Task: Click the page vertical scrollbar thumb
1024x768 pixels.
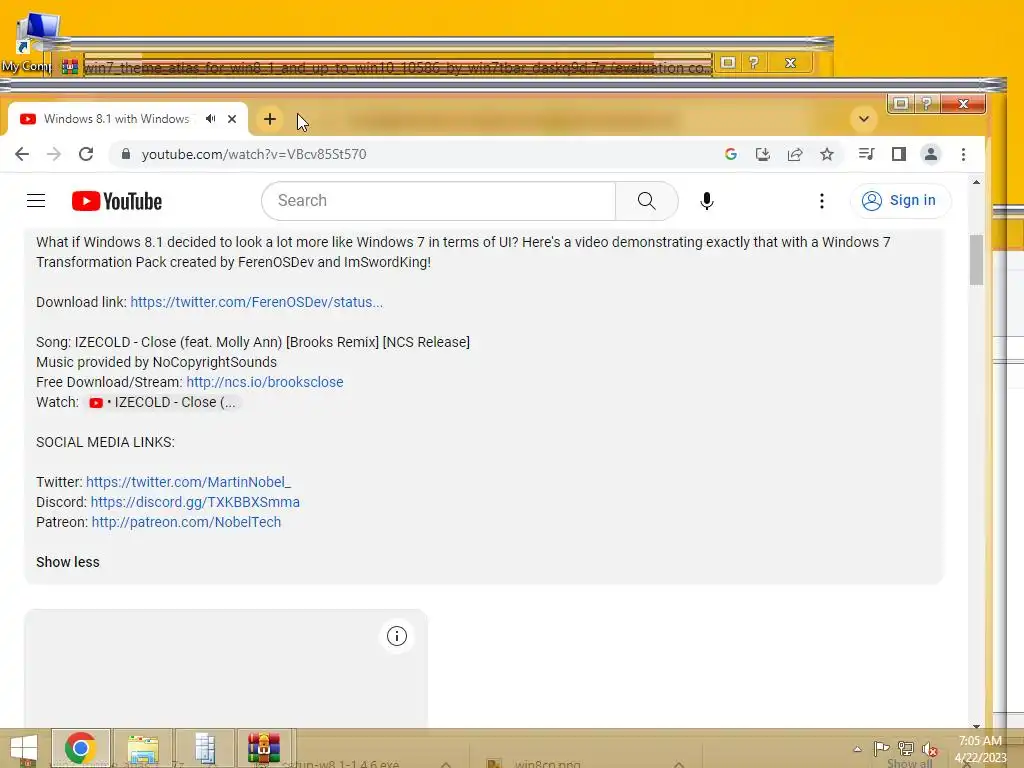Action: pyautogui.click(x=976, y=260)
